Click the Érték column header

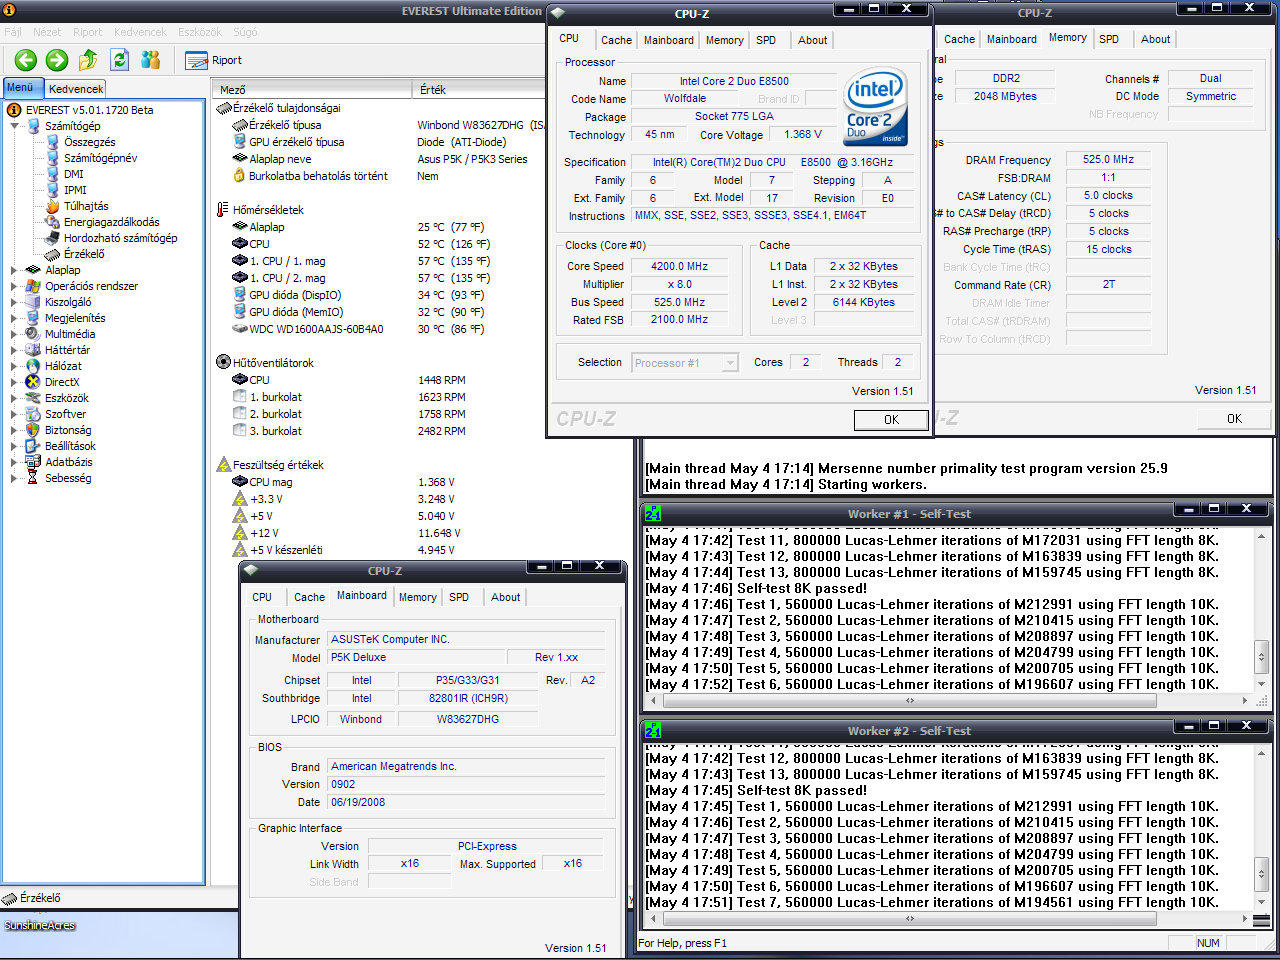pyautogui.click(x=480, y=90)
